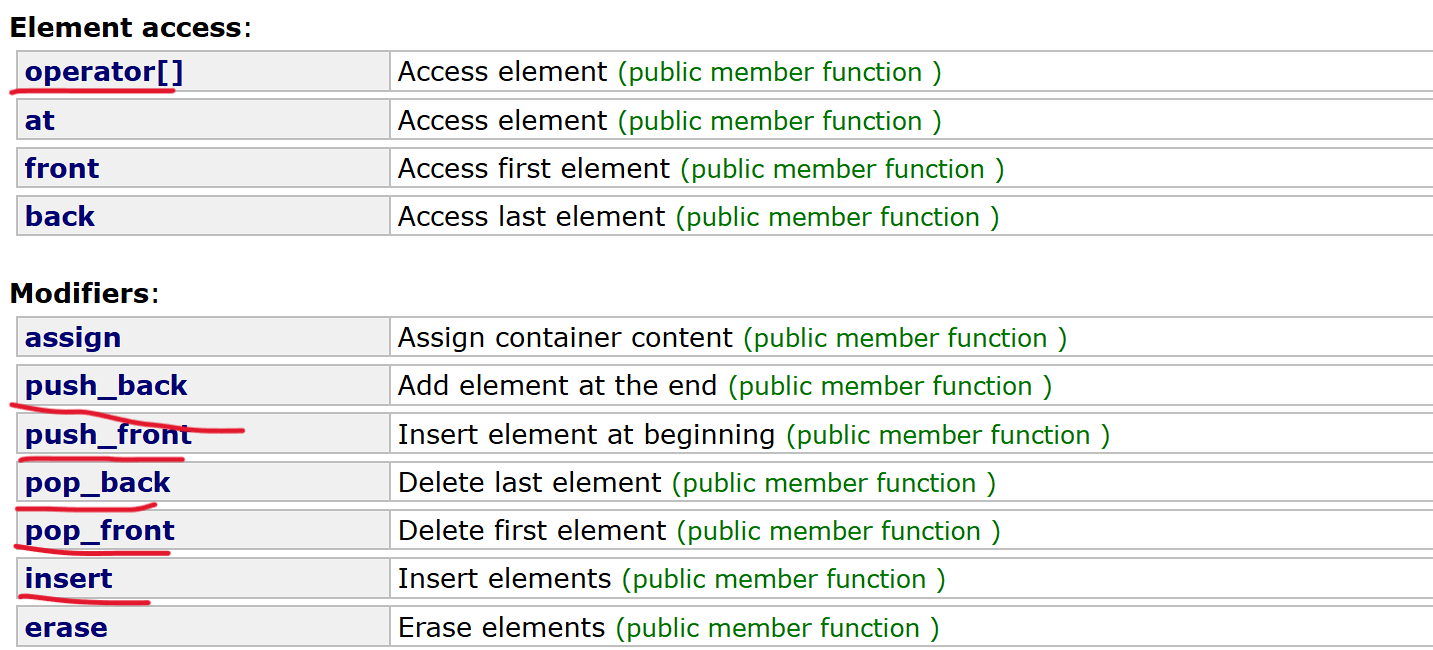This screenshot has width=1433, height=650.
Task: Click the 'Element access' section heading
Action: click(x=126, y=27)
